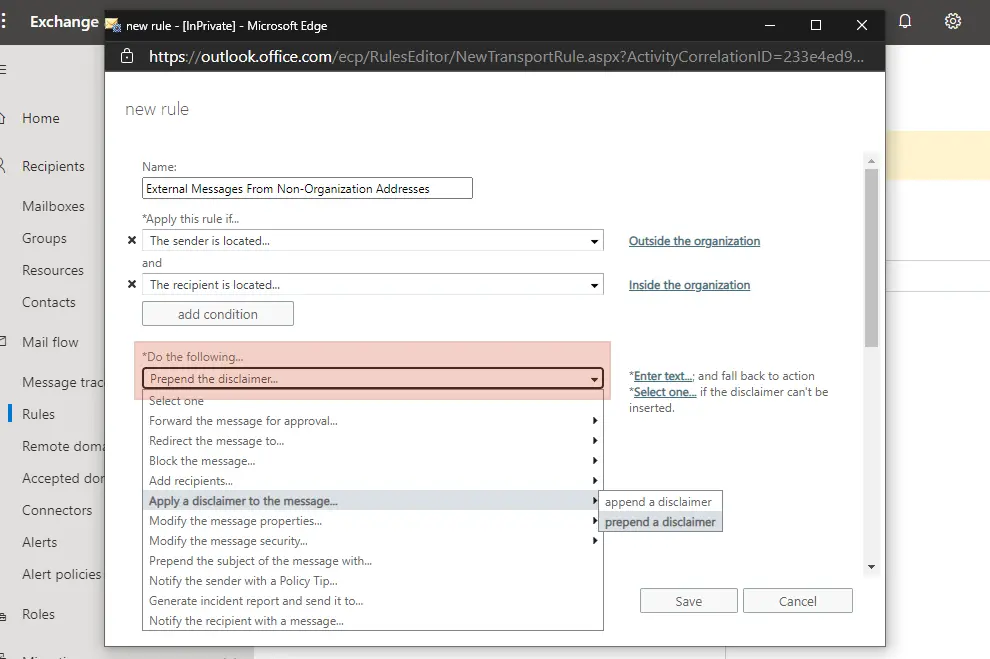Open the settings gear icon
The image size is (990, 659).
[953, 21]
